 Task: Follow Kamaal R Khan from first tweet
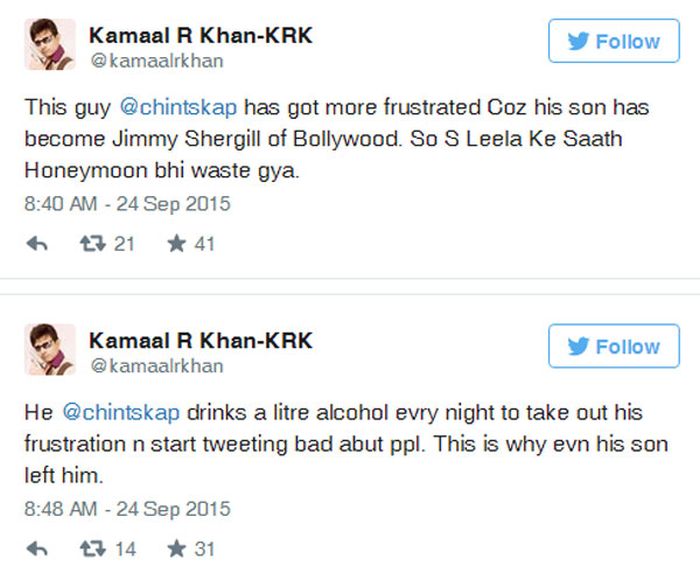click(612, 42)
